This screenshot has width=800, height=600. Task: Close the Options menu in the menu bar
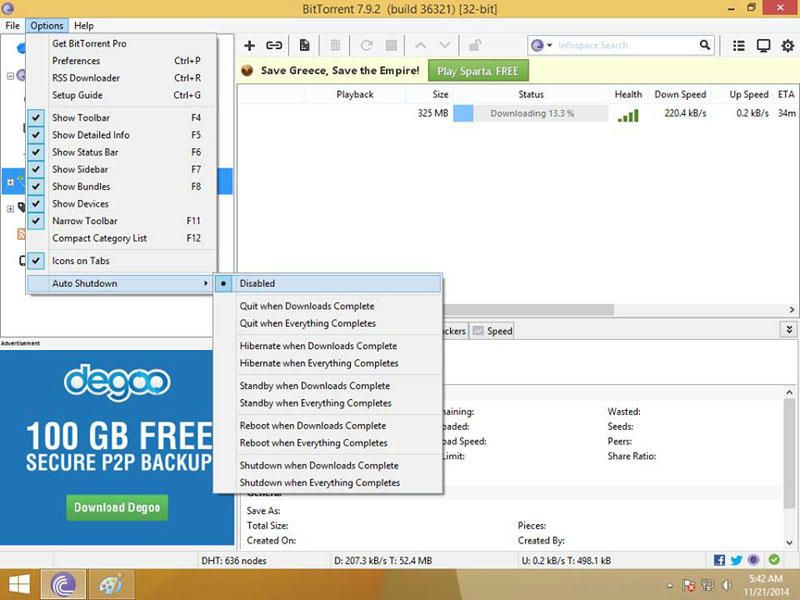[47, 26]
